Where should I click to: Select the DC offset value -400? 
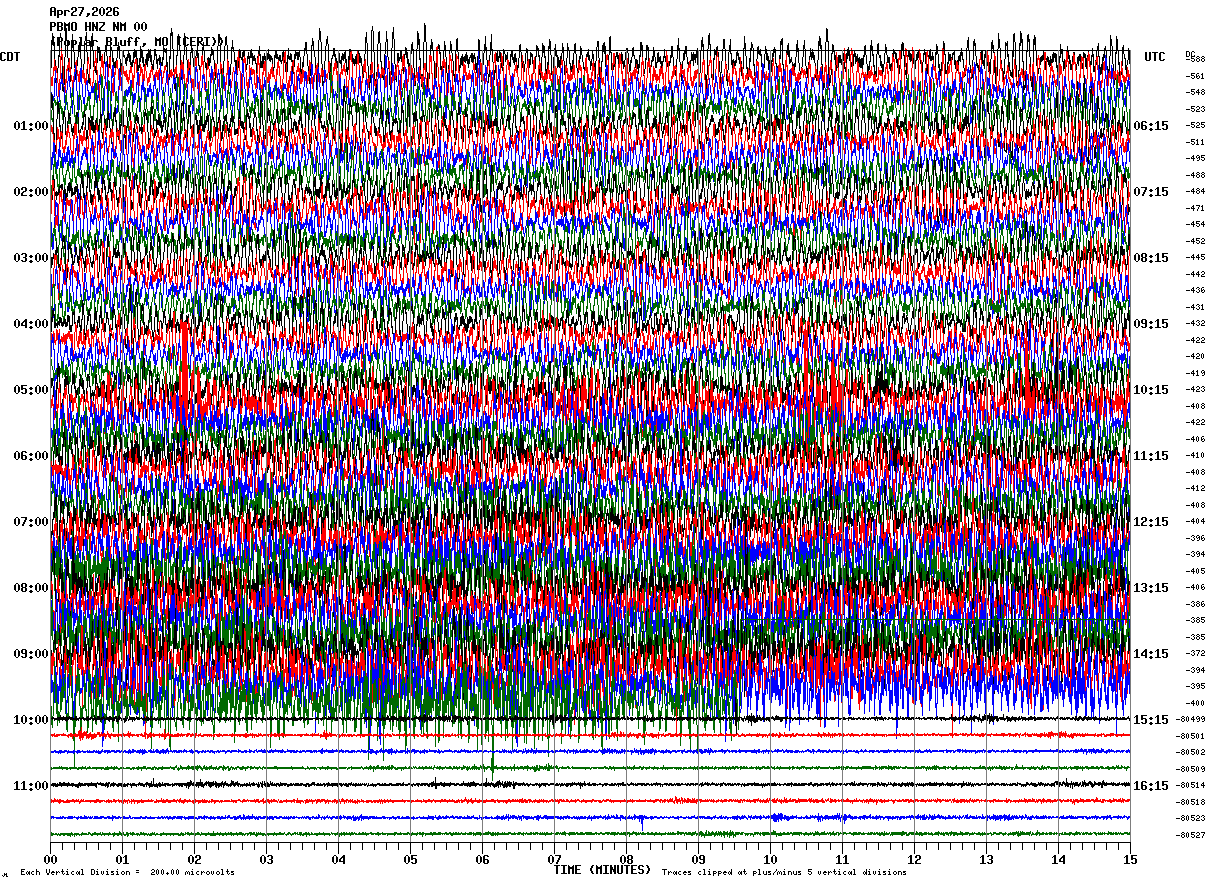(x=1195, y=703)
